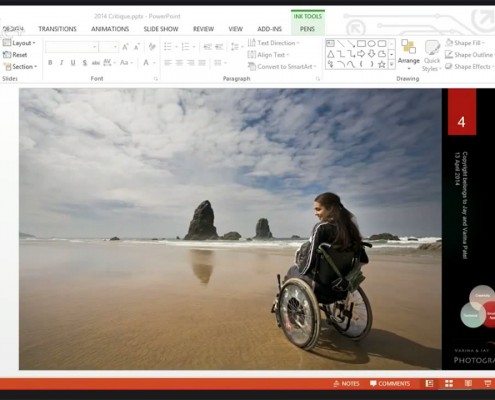Image resolution: width=495 pixels, height=400 pixels.
Task: Open the Review tab
Action: pos(203,29)
